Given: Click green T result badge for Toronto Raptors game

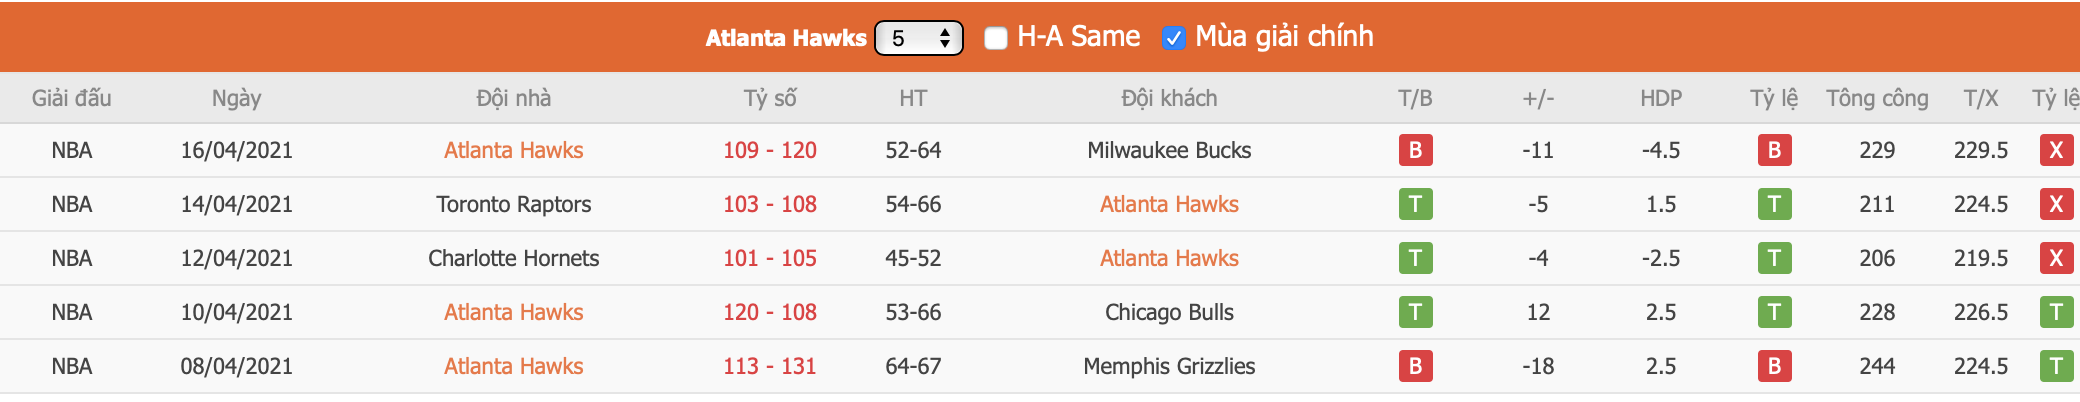Looking at the screenshot, I should coord(1415,204).
